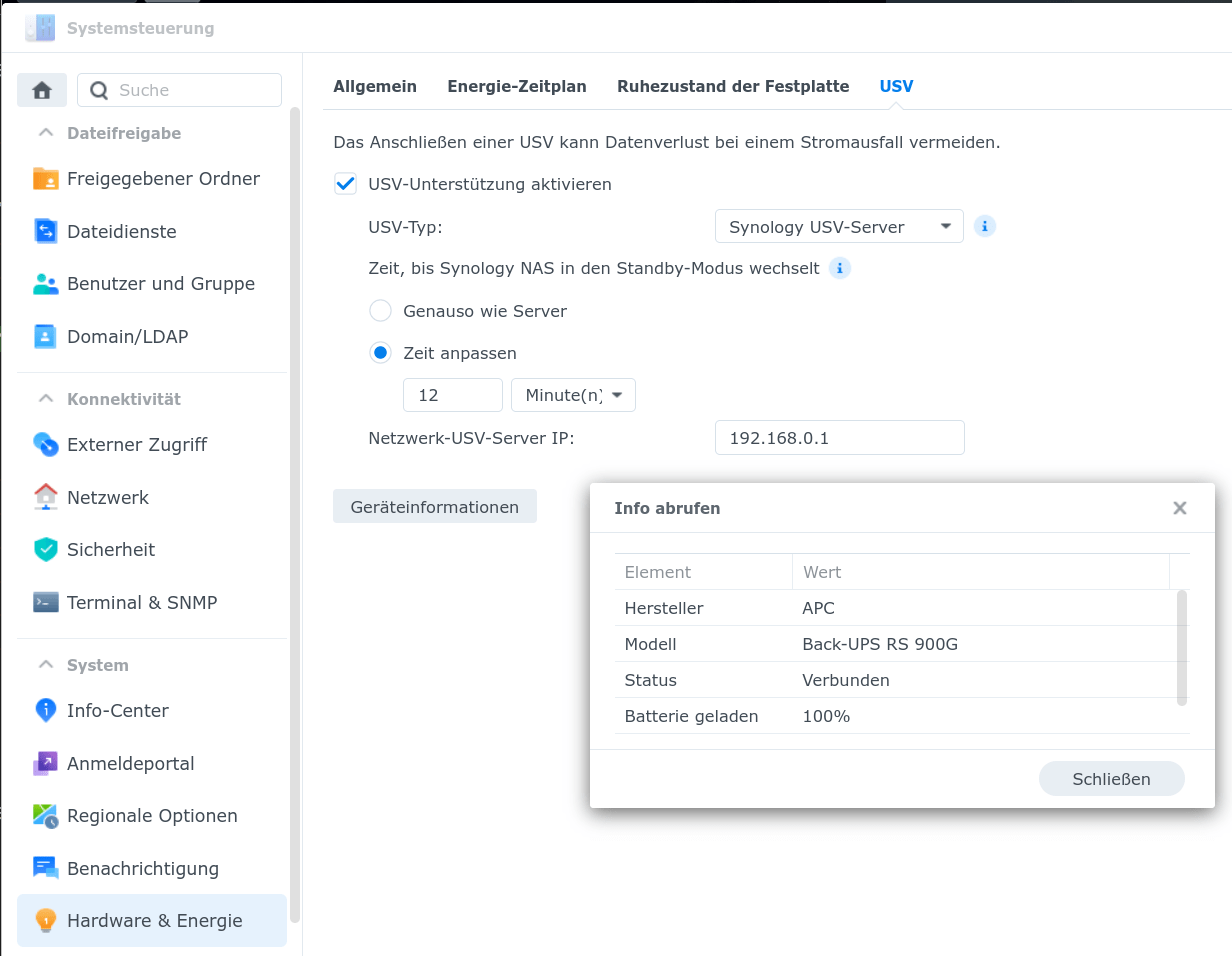Open Freigegebener Ordner in sidebar
1232x956 pixels.
click(152, 179)
